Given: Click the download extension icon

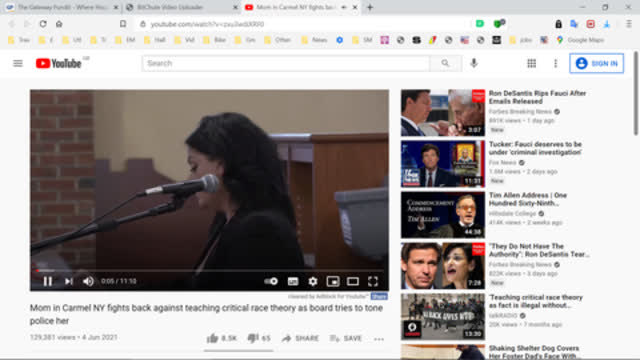Looking at the screenshot, I should (x=607, y=24).
